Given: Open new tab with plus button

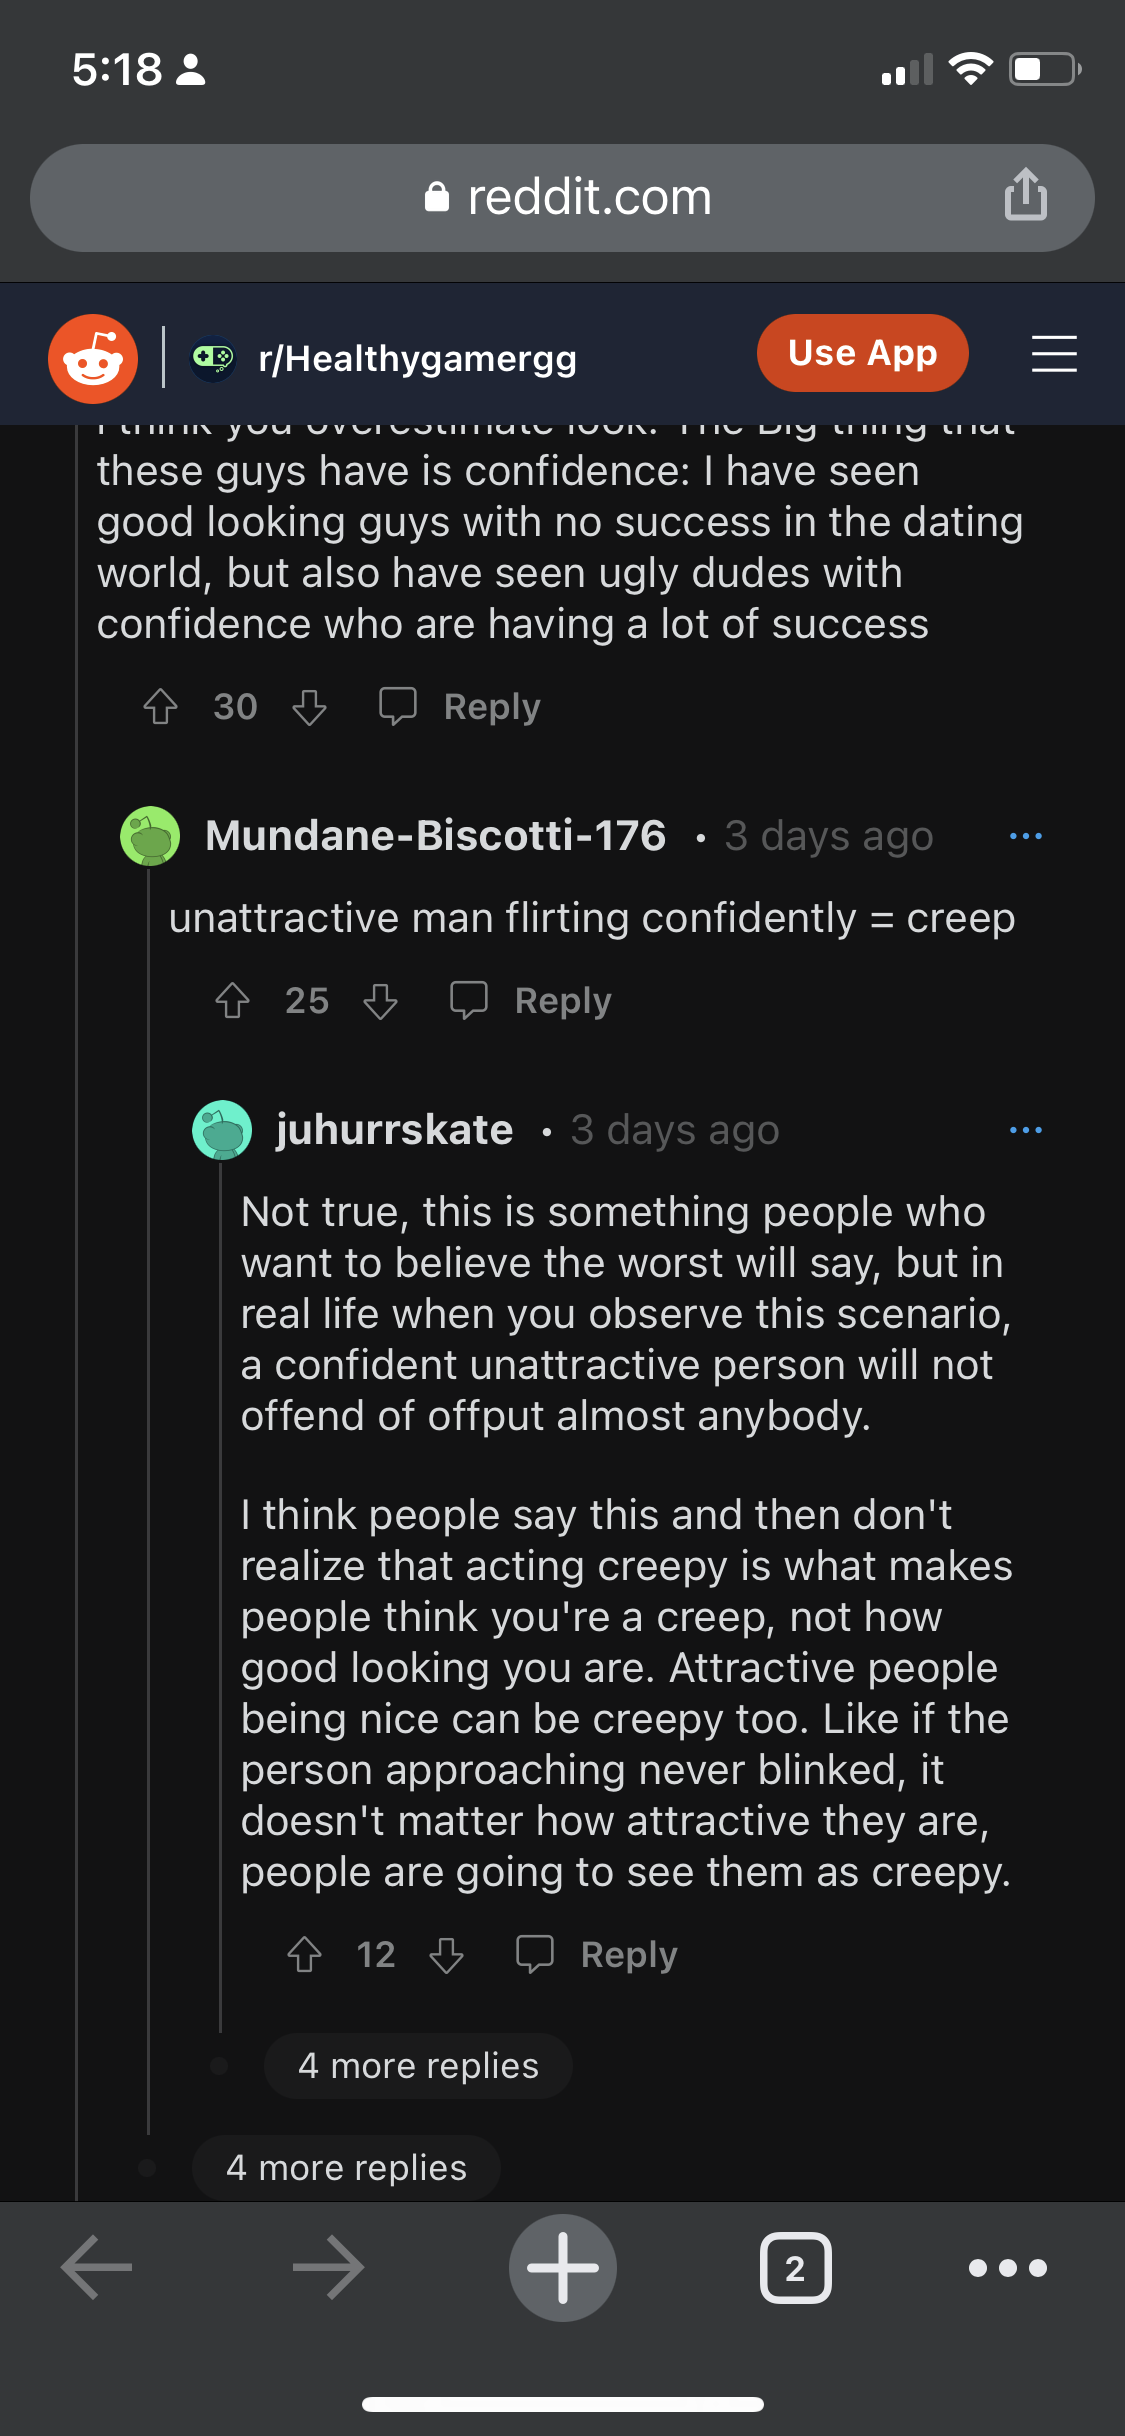Looking at the screenshot, I should tap(562, 2267).
